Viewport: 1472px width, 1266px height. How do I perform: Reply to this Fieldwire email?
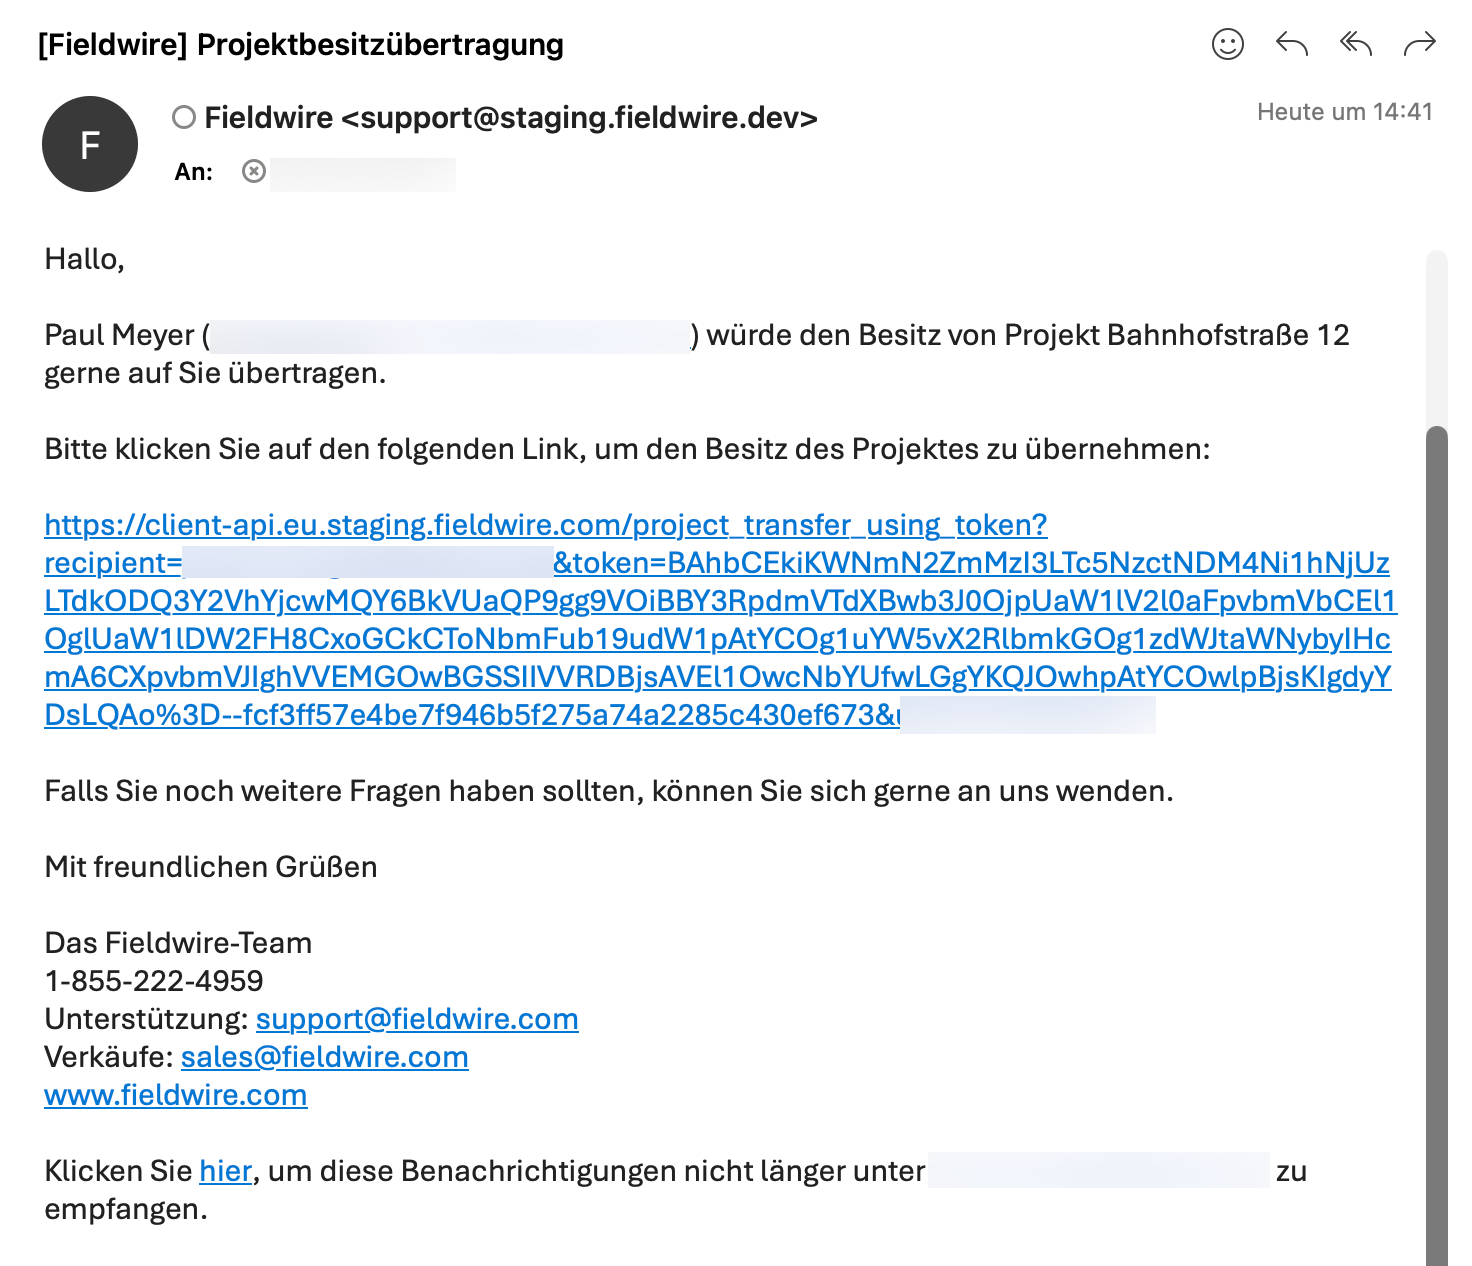pyautogui.click(x=1292, y=44)
